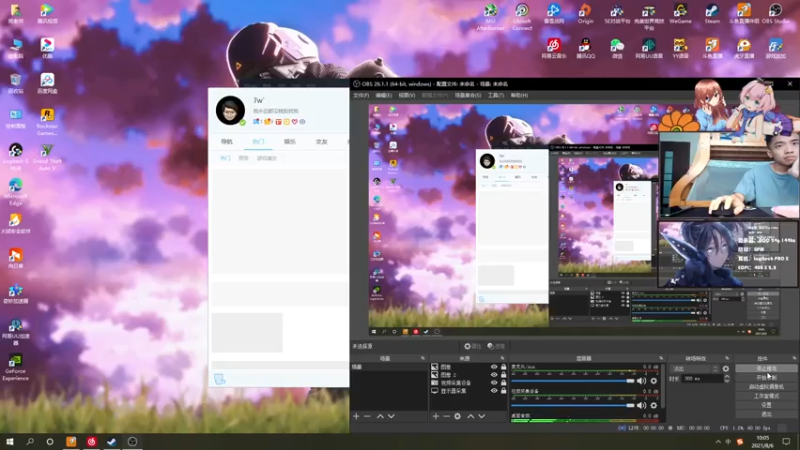800x450 pixels.
Task: Switch to 导航 tab in YY window
Action: pyautogui.click(x=227, y=141)
